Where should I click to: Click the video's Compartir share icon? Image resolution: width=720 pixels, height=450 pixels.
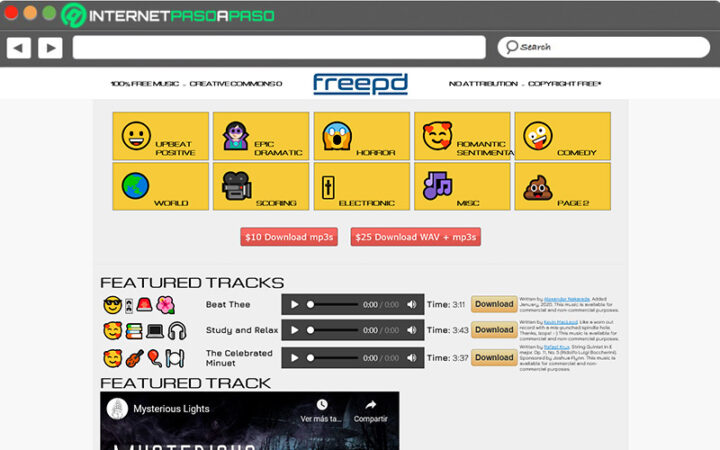click(371, 405)
